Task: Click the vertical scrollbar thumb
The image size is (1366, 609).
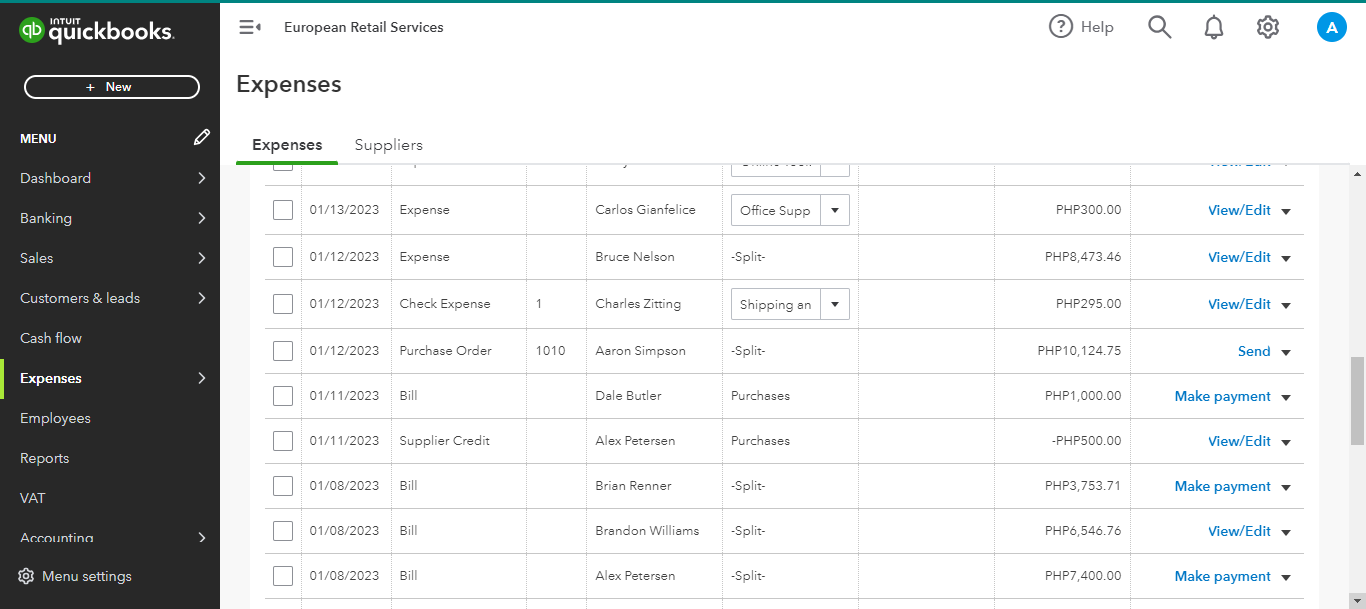Action: (x=1357, y=400)
